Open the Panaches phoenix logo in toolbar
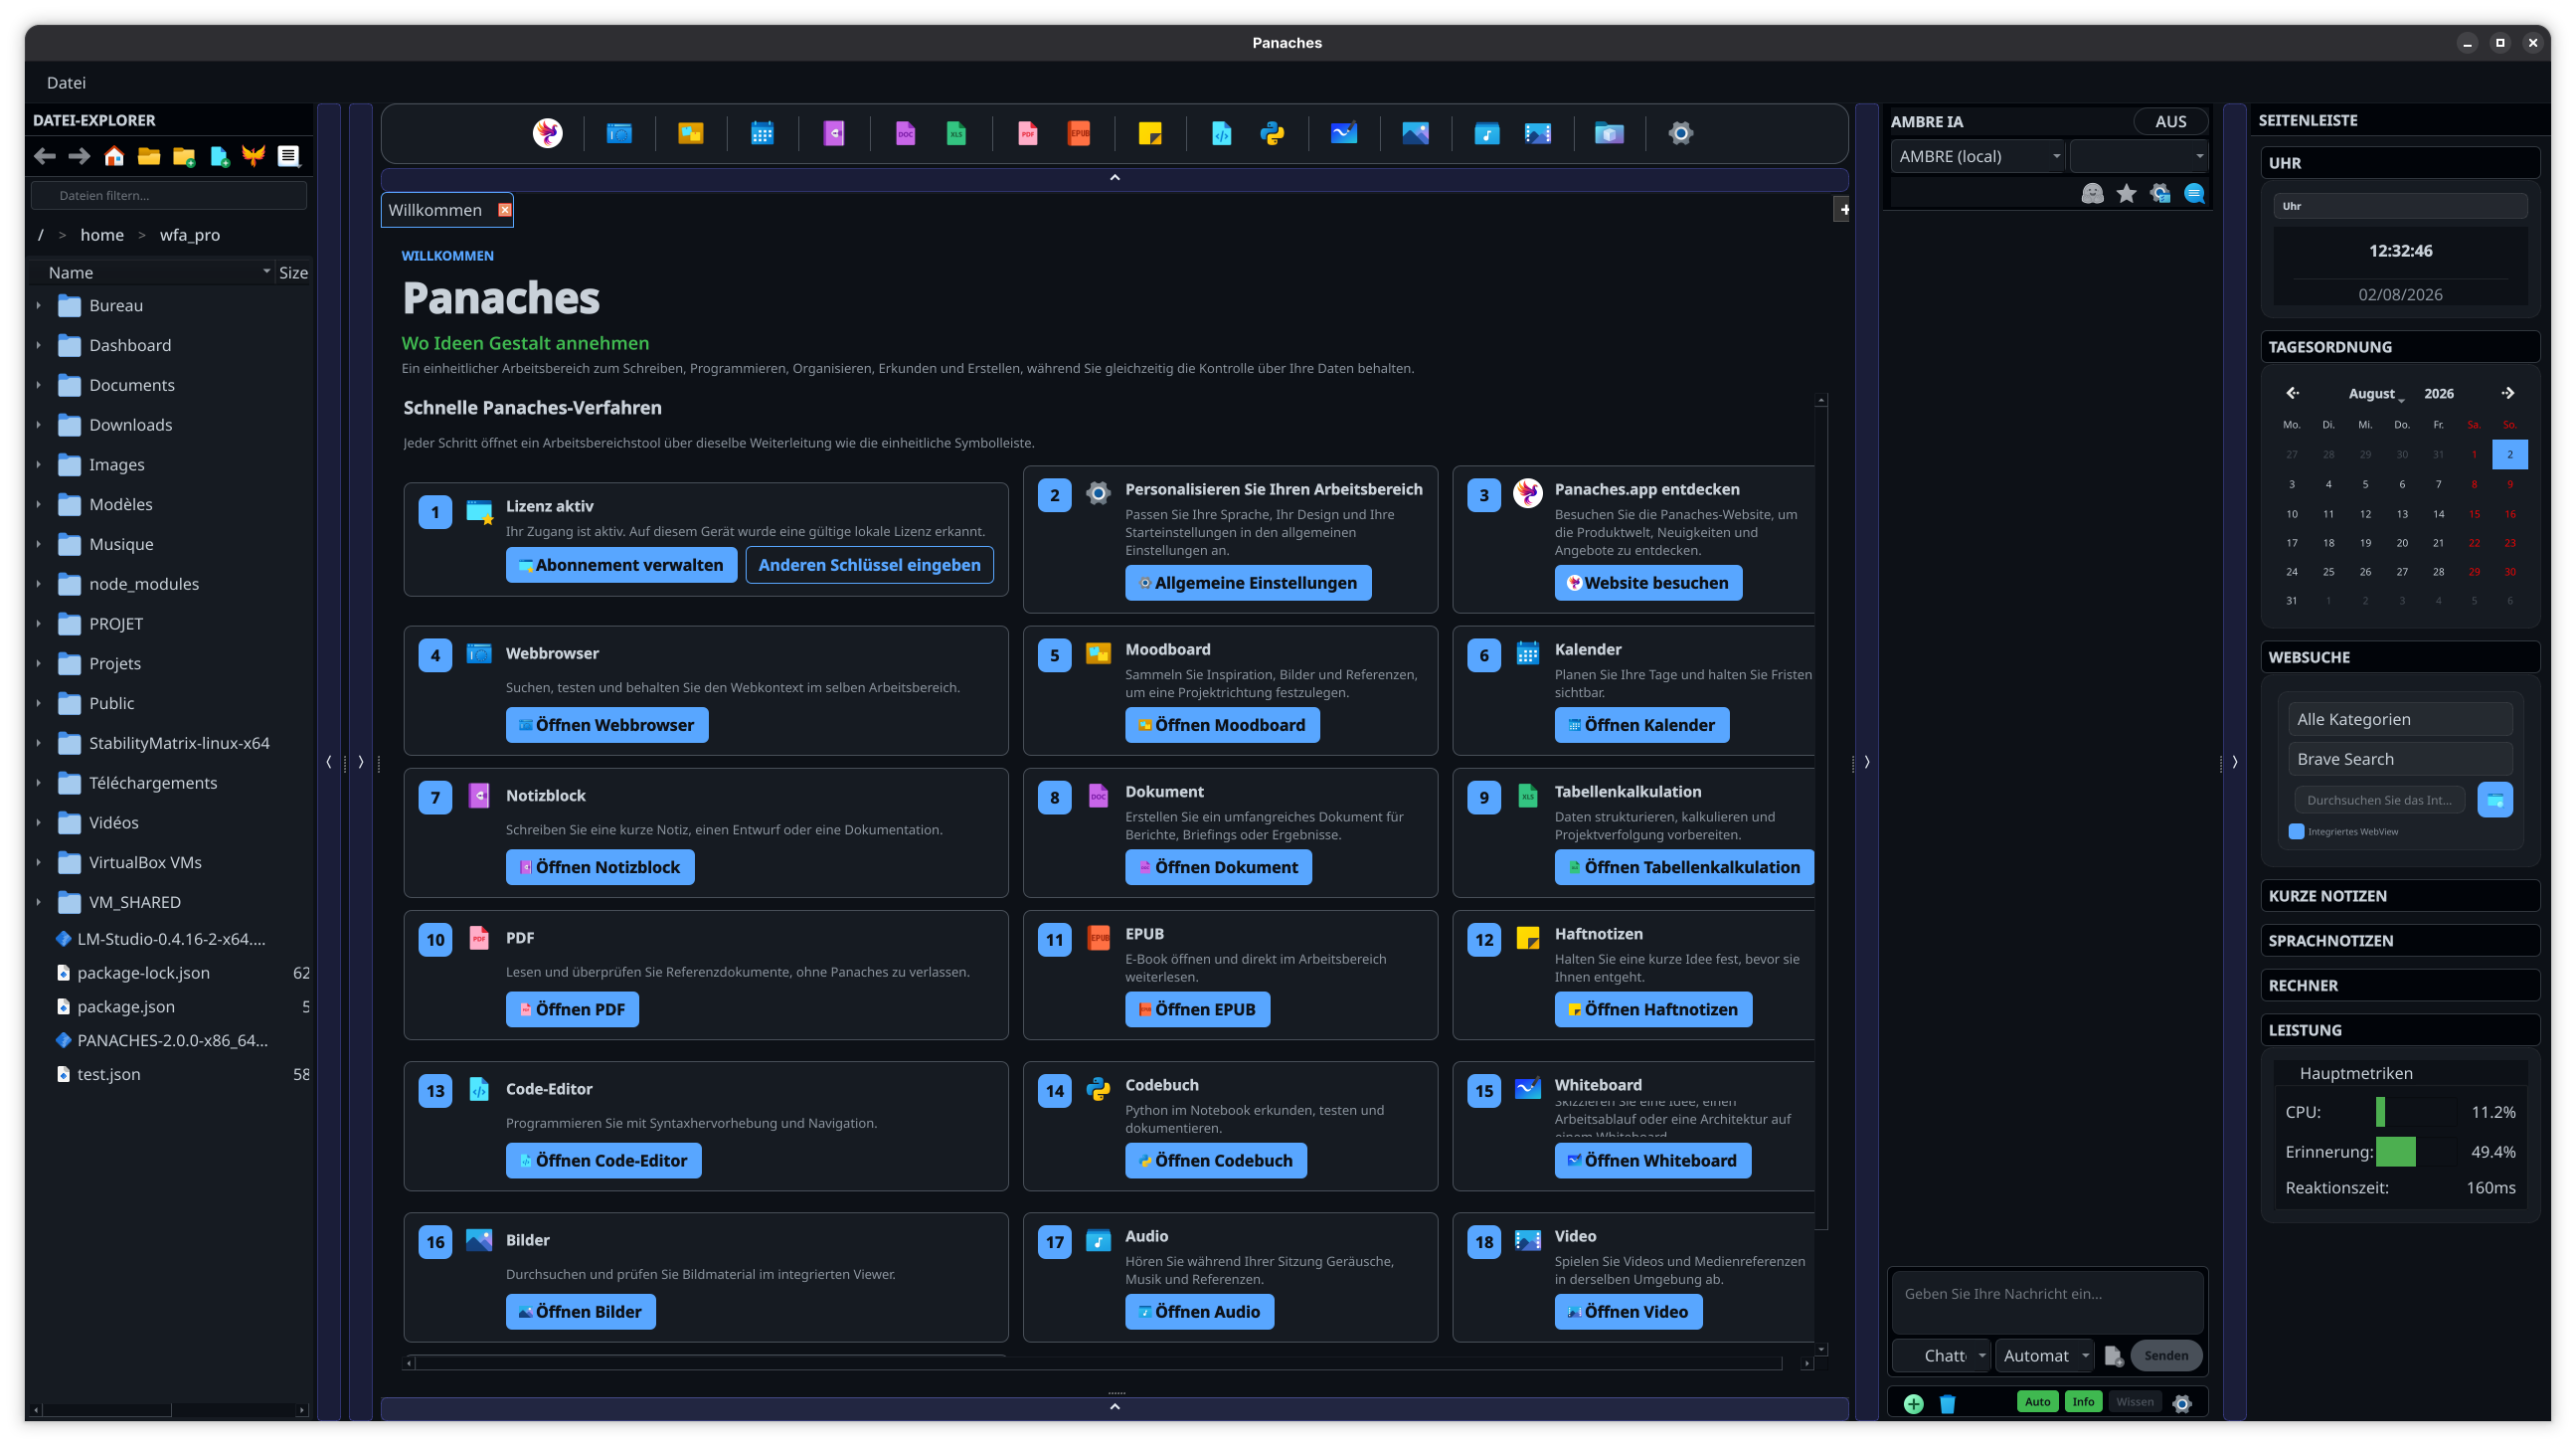 (x=547, y=133)
